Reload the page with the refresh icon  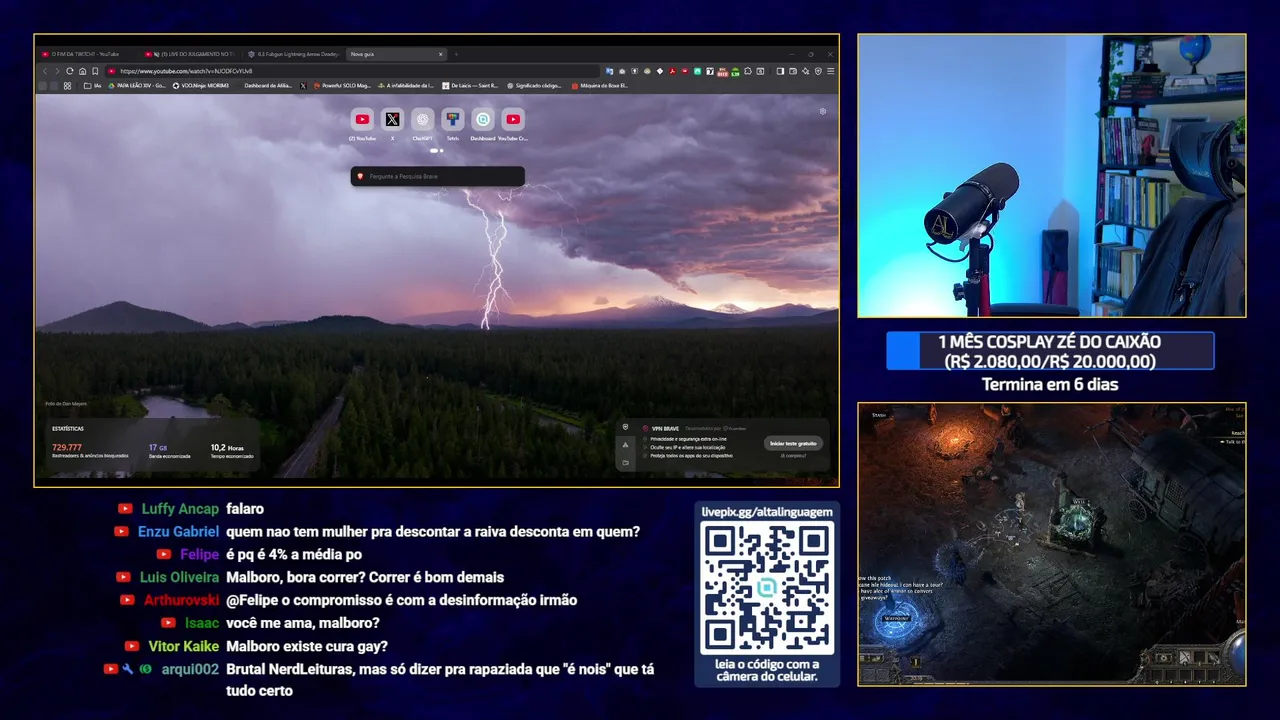(x=70, y=71)
